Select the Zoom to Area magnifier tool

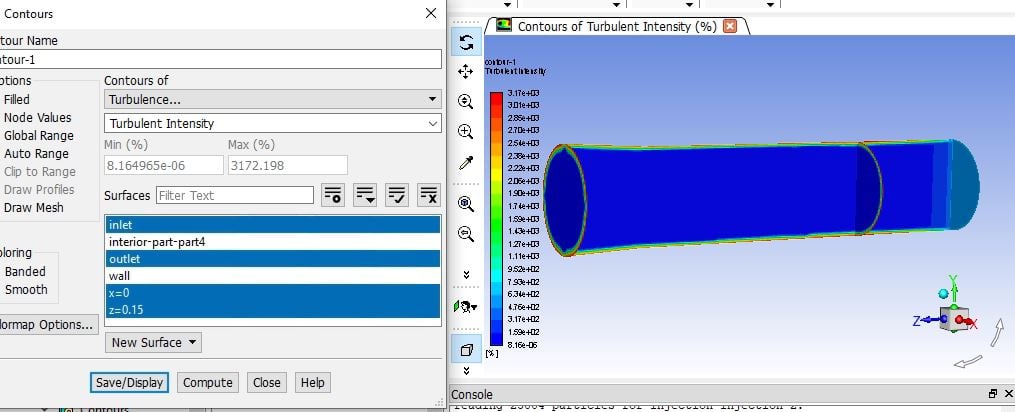click(465, 132)
